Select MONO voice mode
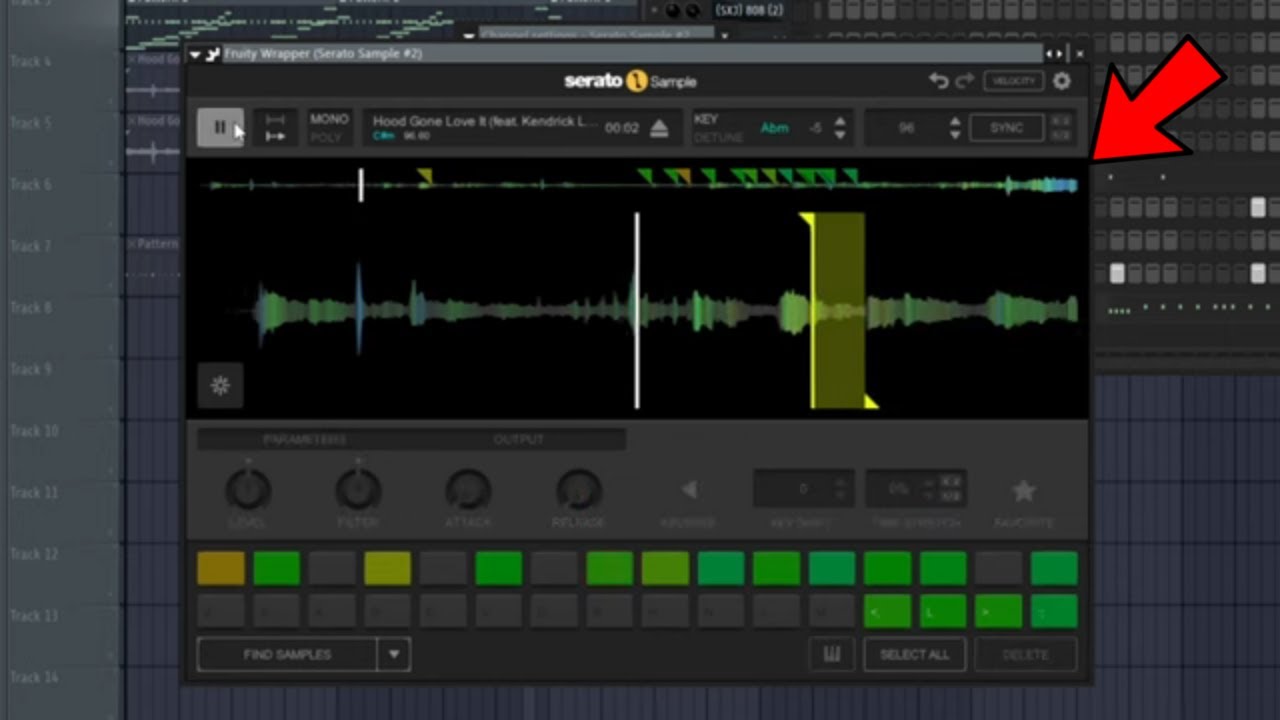Viewport: 1280px width, 720px height. pyautogui.click(x=329, y=119)
